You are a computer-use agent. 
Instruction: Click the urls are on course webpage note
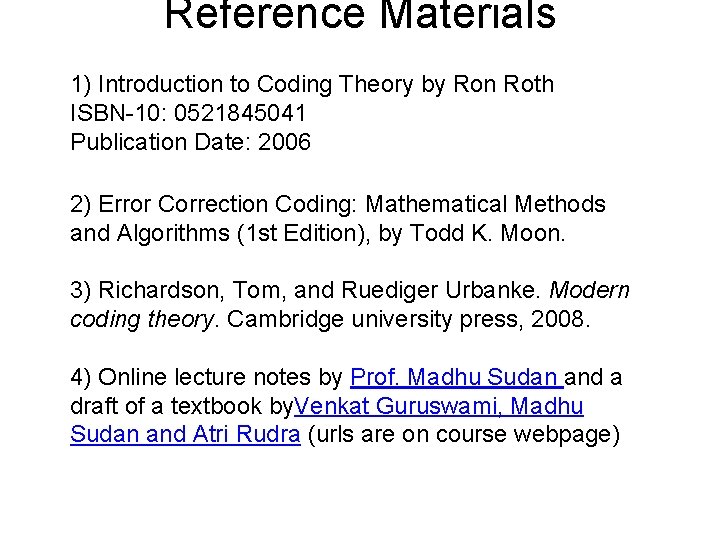point(465,435)
